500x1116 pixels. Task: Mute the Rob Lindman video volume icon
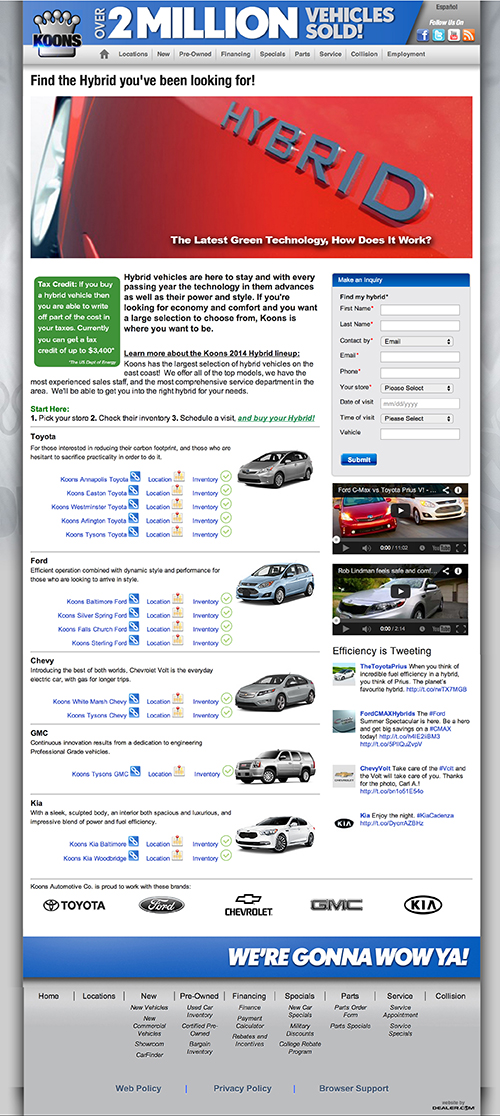366,629
